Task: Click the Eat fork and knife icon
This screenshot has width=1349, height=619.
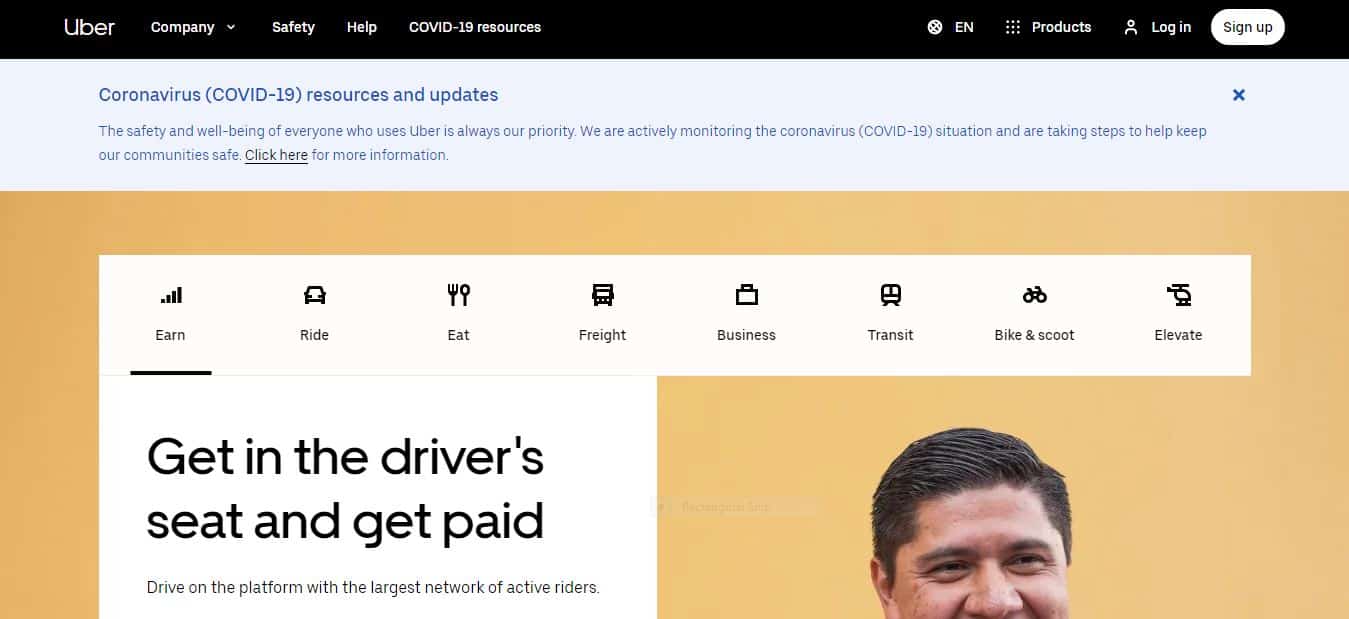Action: pos(459,295)
